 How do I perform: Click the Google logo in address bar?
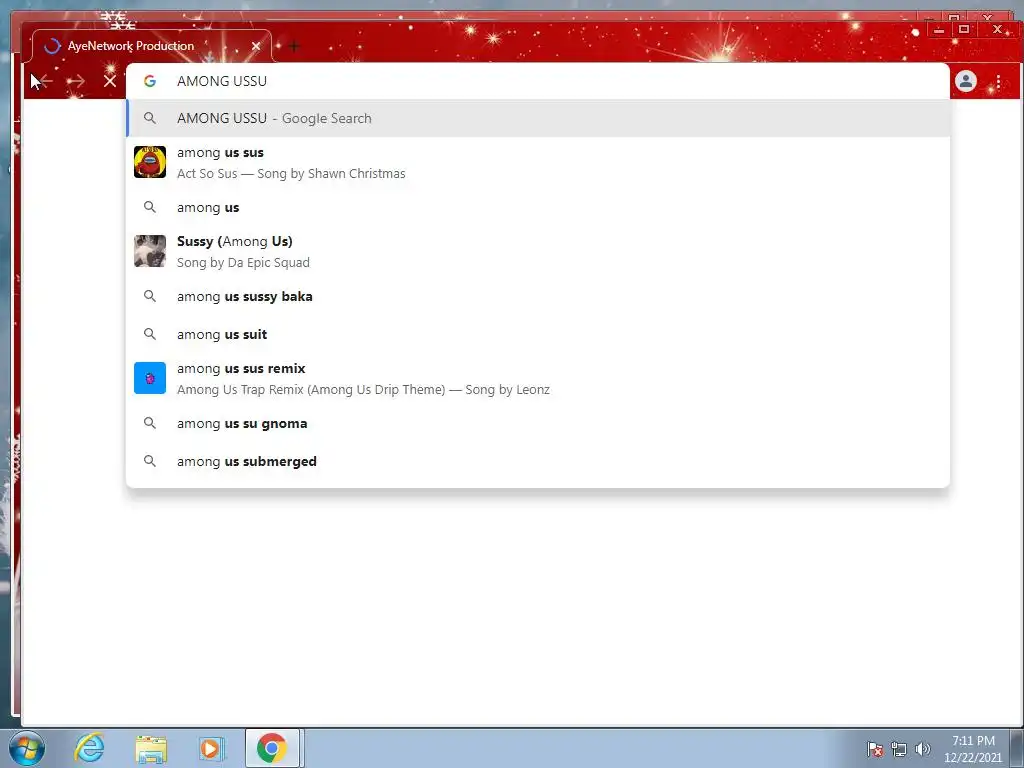click(x=150, y=81)
